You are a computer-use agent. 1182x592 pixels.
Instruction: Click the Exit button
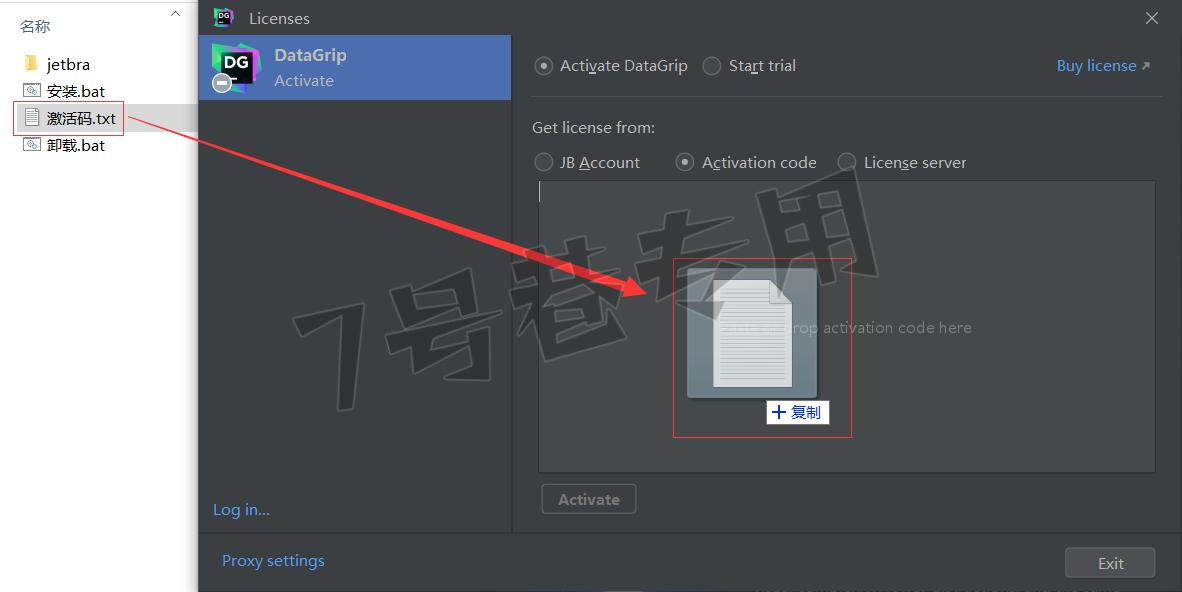[1110, 563]
